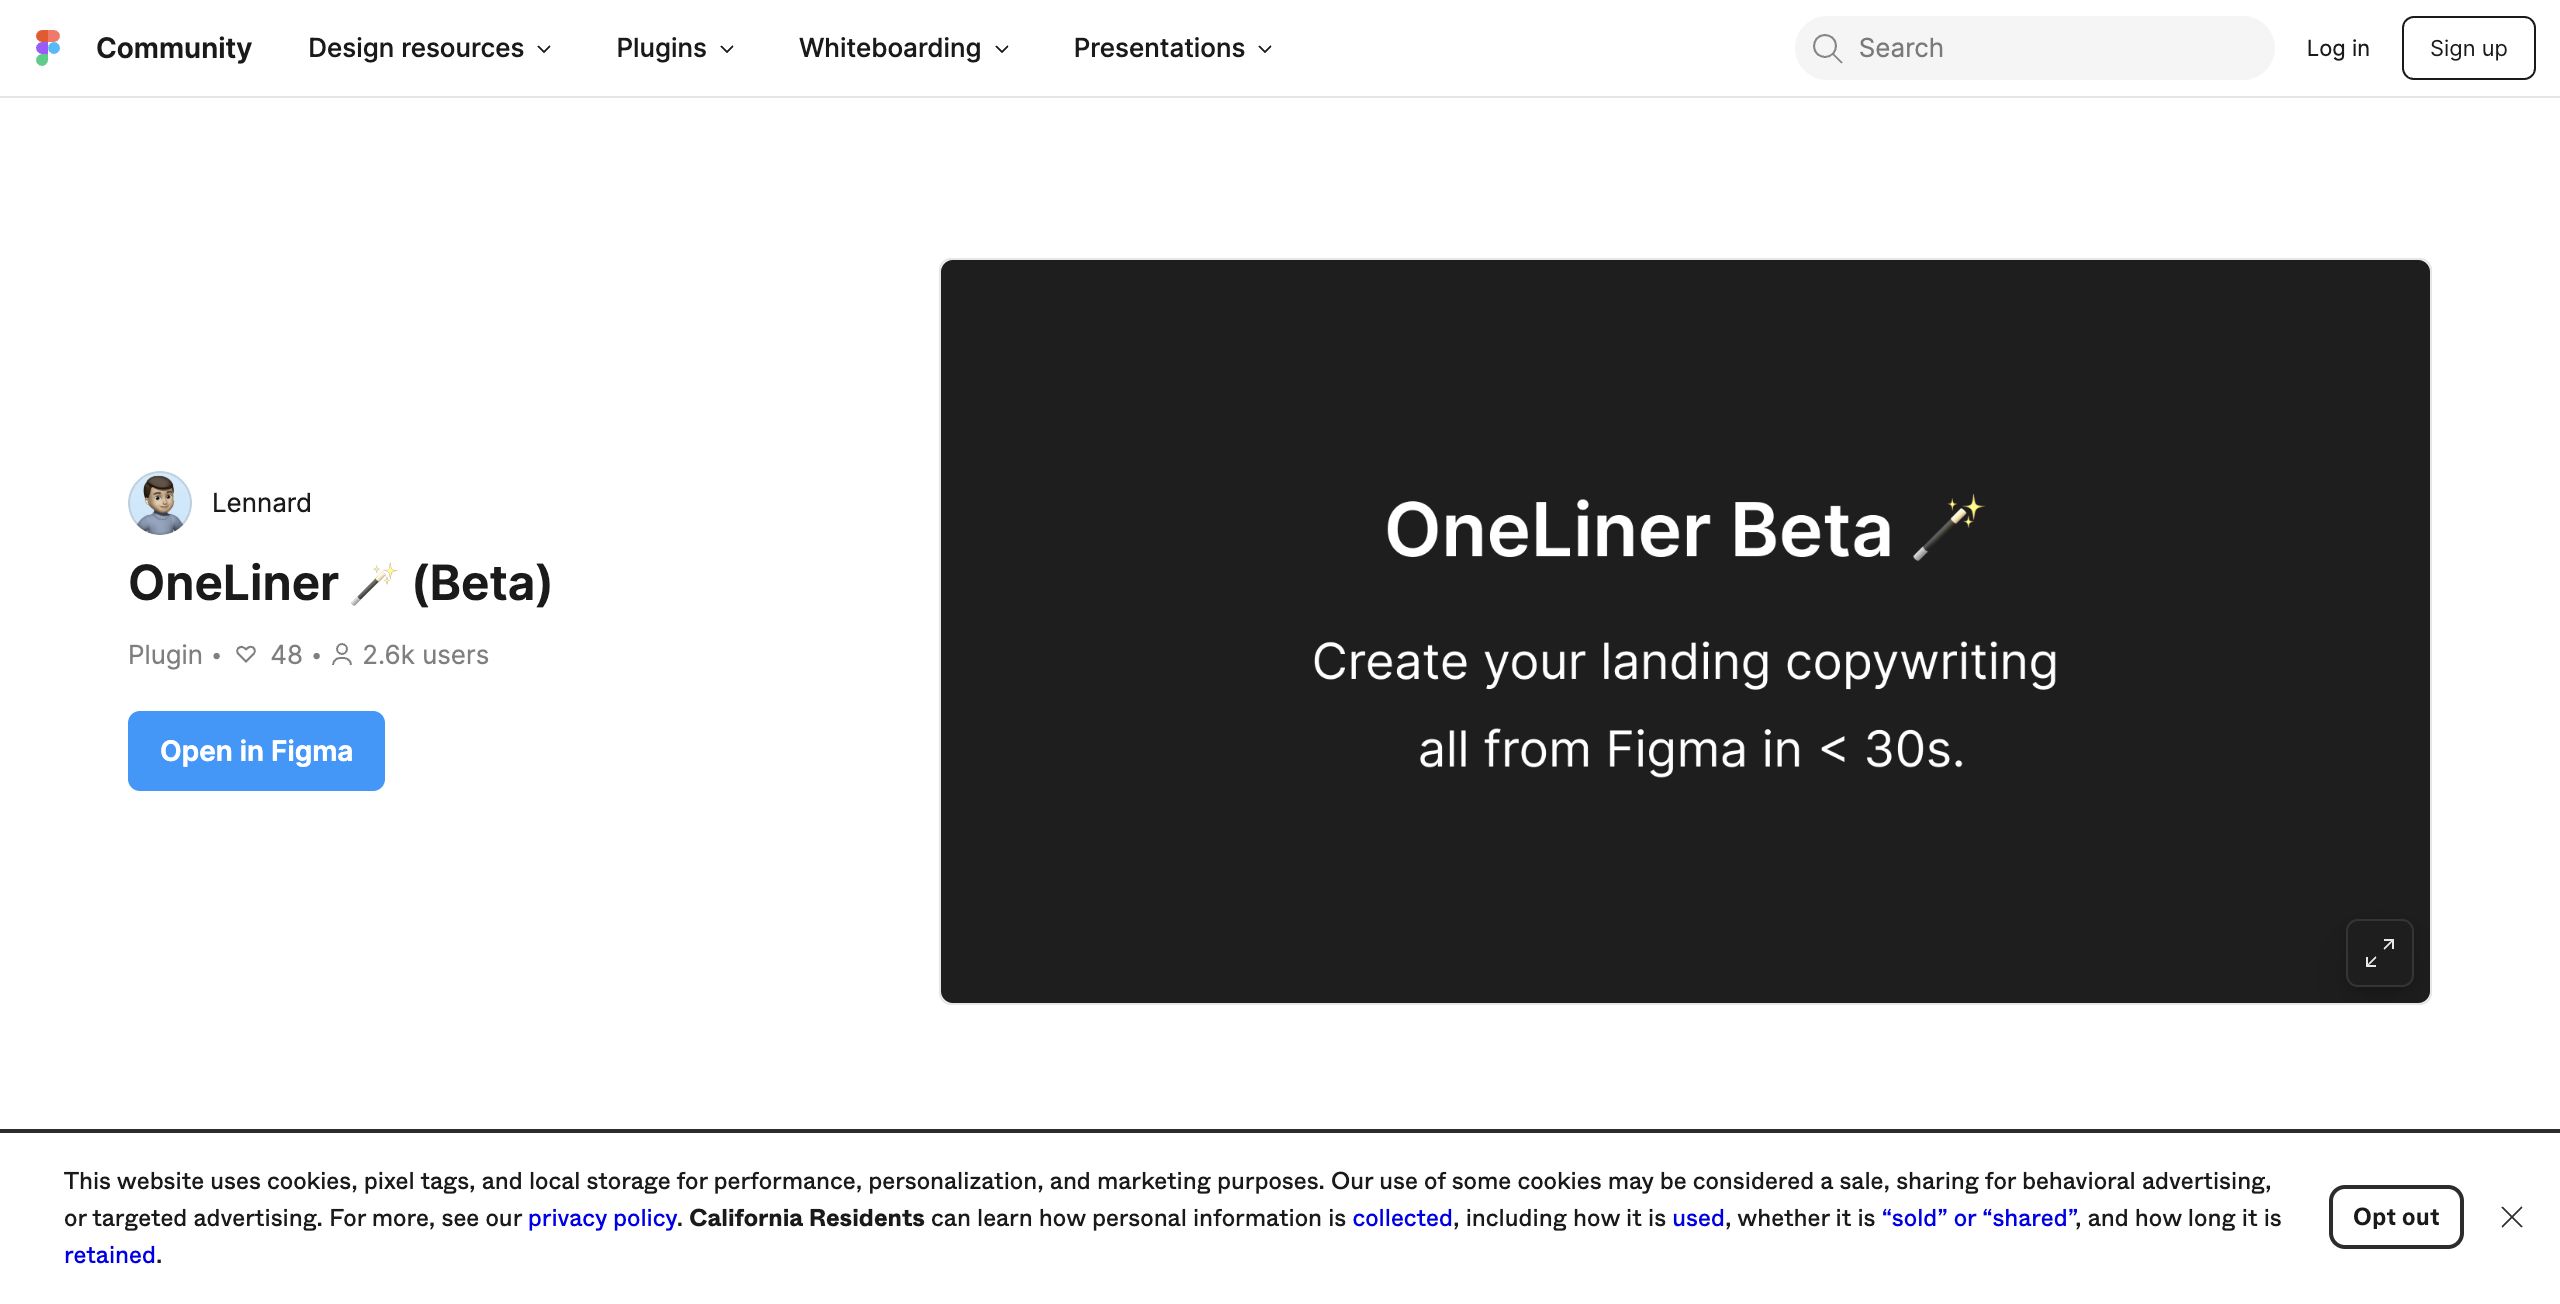Screen dimensions: 2560x1304
Task: Open the author name Lennard
Action: coord(261,503)
